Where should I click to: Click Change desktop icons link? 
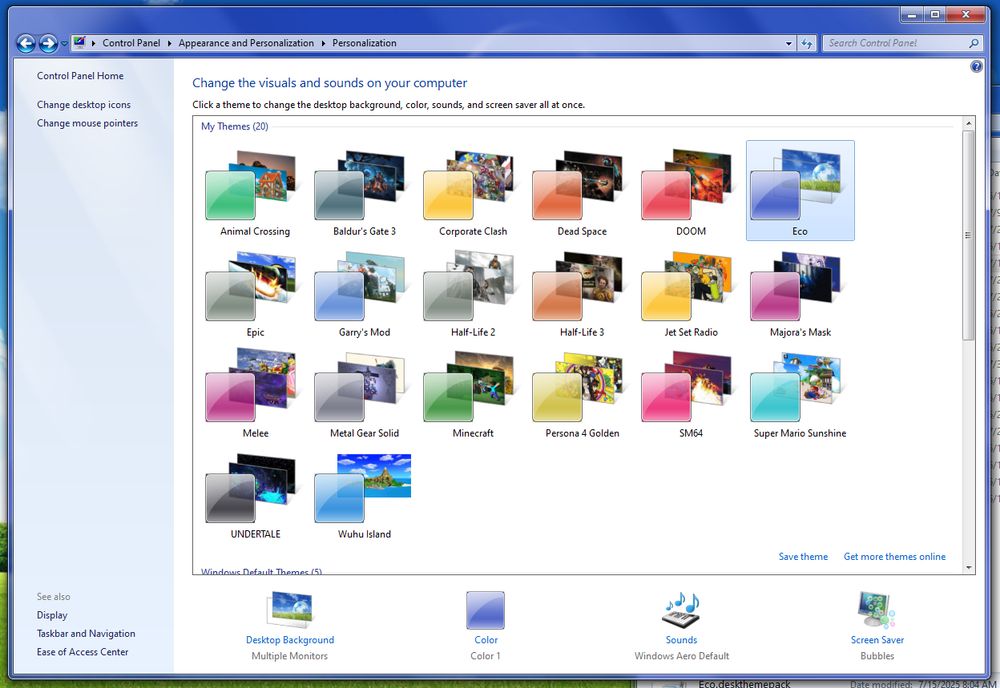click(x=84, y=105)
